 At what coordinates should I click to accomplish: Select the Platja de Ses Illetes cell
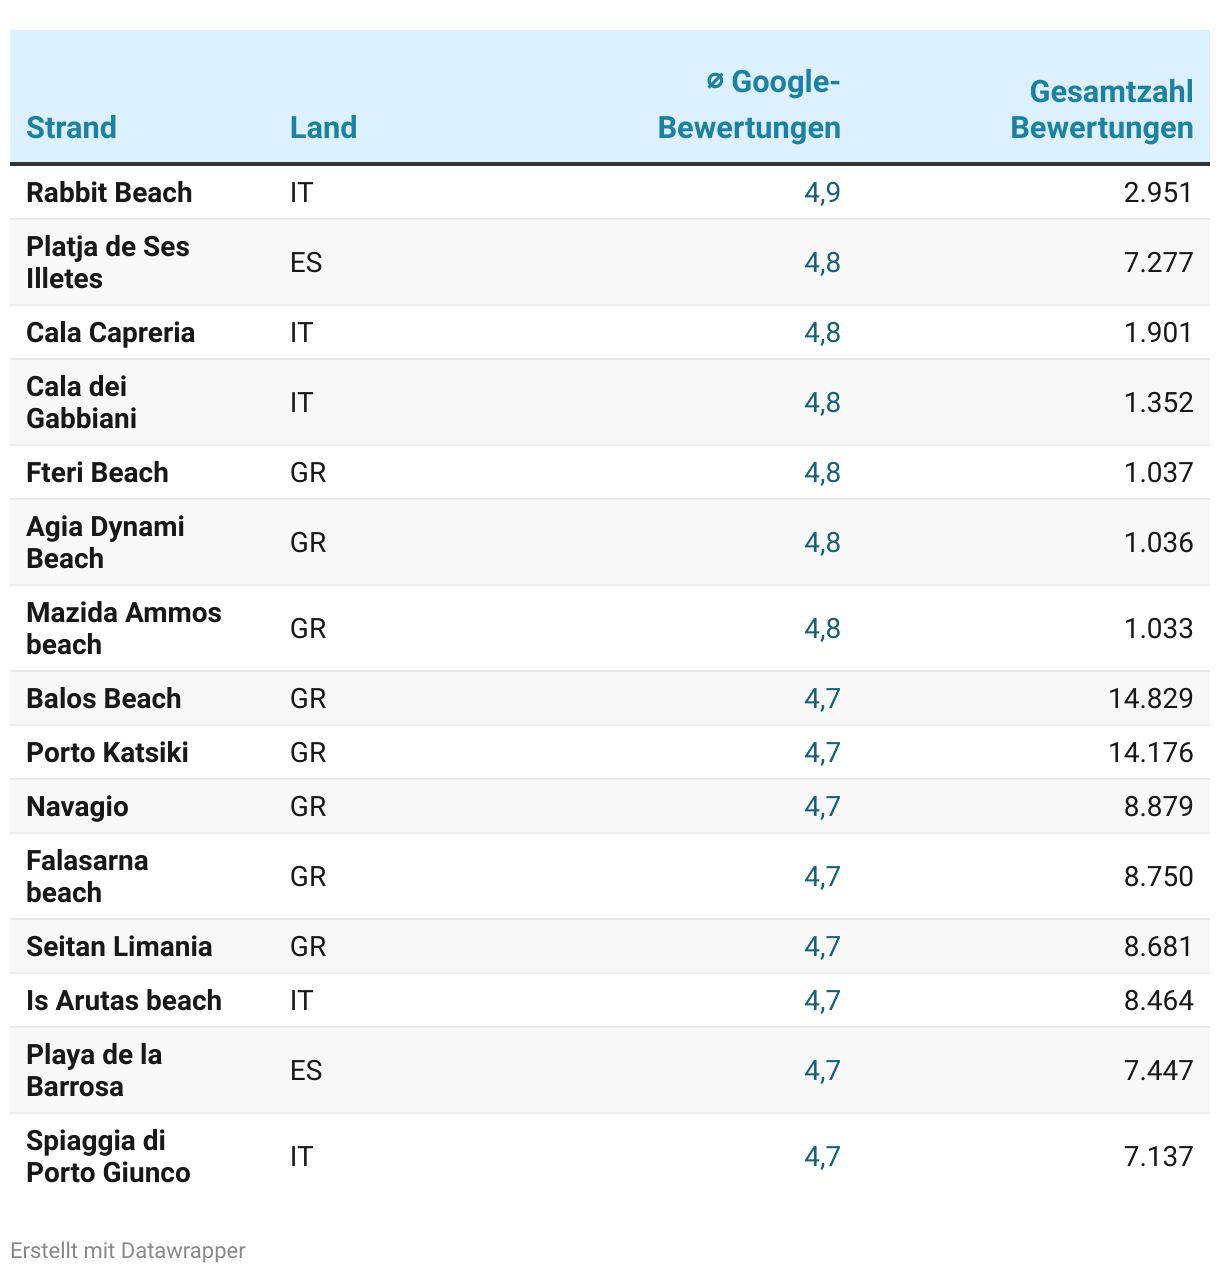coord(107,262)
